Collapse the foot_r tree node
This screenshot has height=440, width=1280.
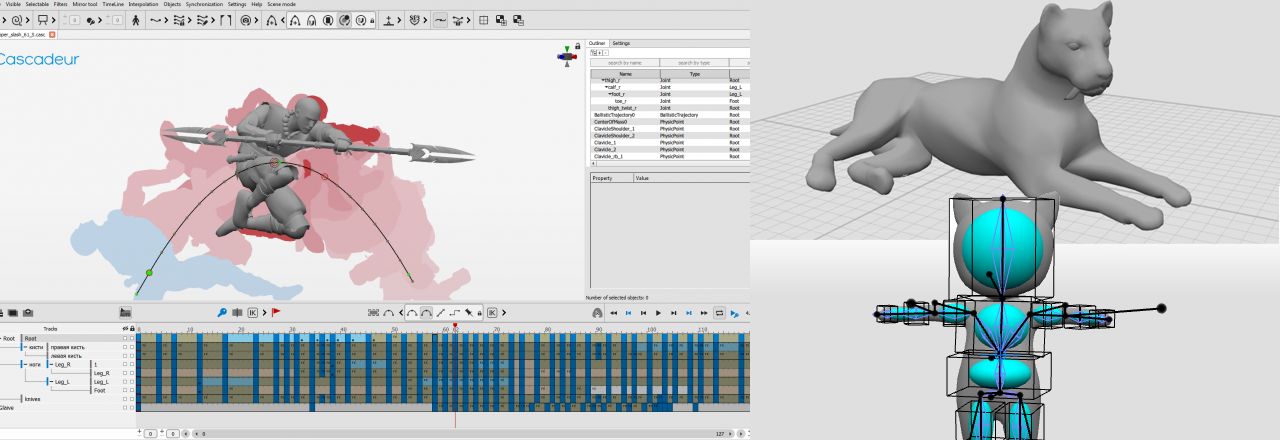pyautogui.click(x=610, y=94)
